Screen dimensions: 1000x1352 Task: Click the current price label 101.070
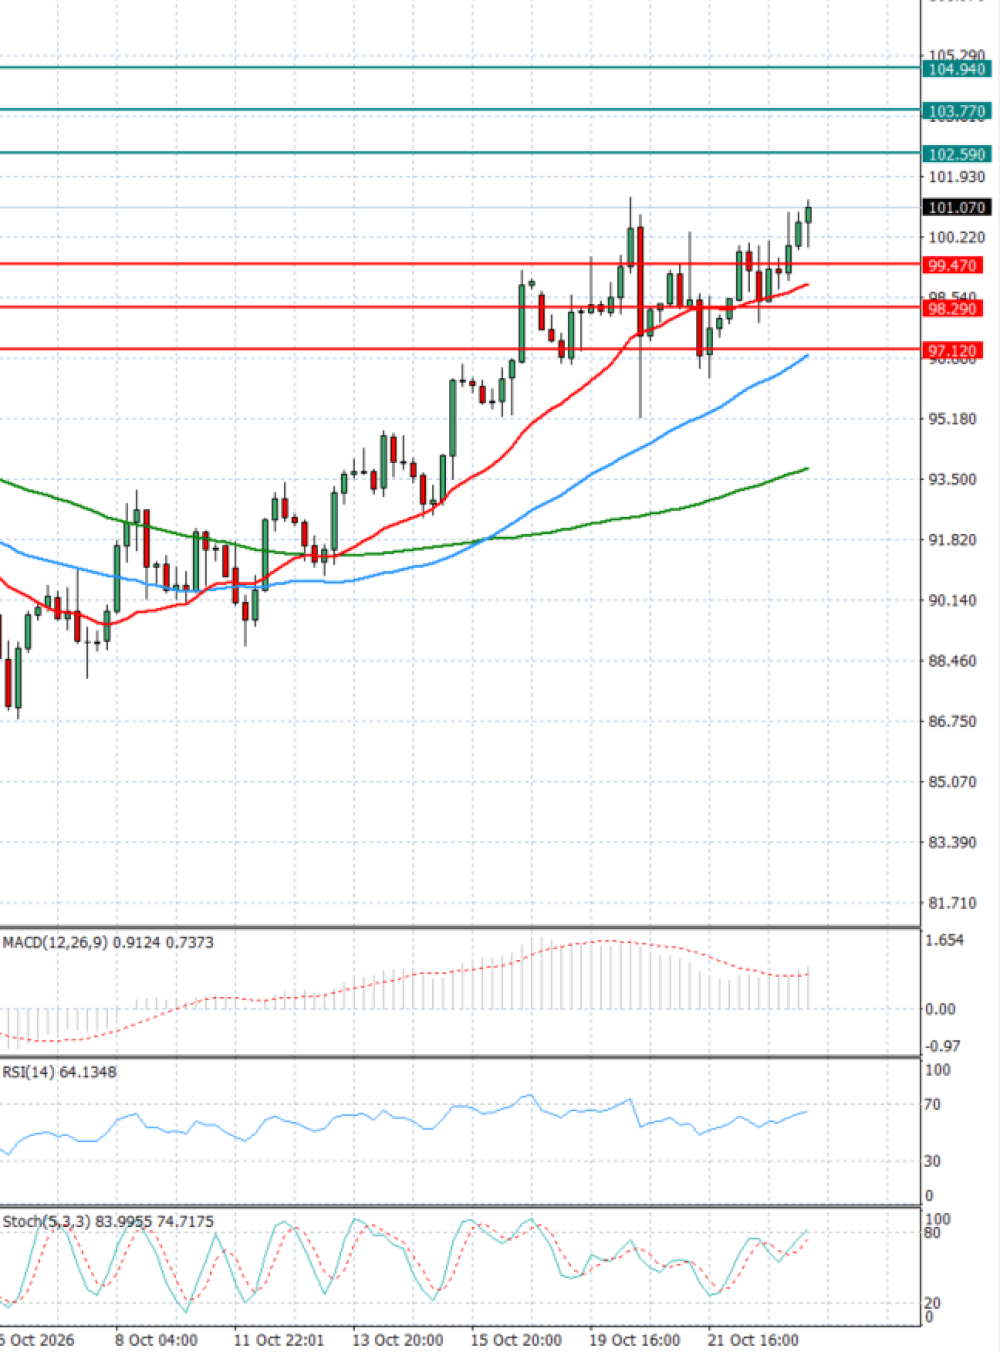[957, 208]
